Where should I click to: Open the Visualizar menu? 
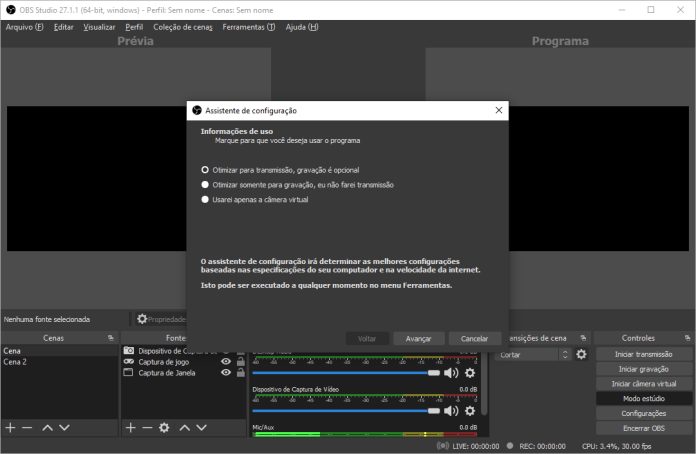tap(99, 27)
